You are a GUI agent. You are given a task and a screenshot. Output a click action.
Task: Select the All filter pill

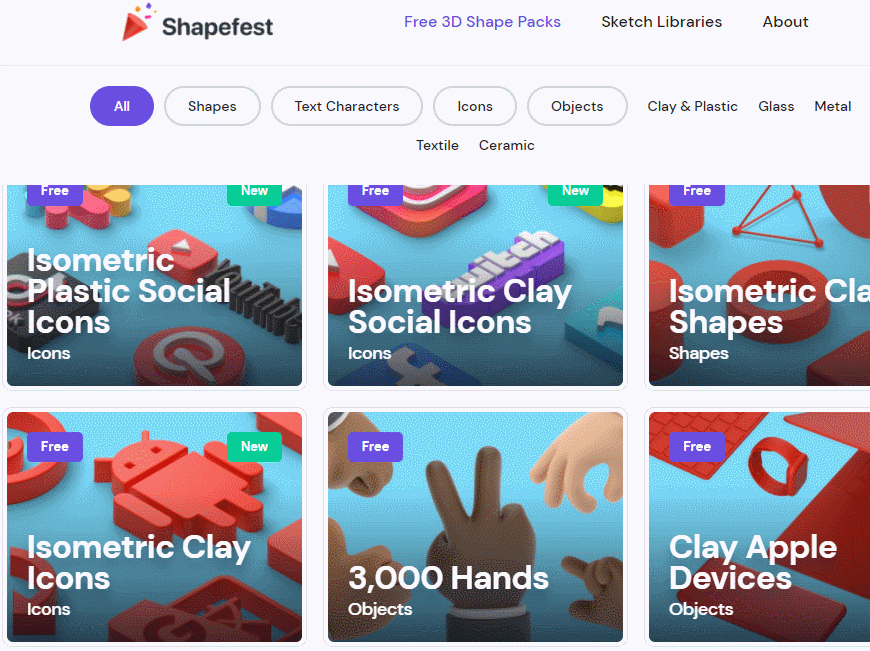click(x=122, y=106)
